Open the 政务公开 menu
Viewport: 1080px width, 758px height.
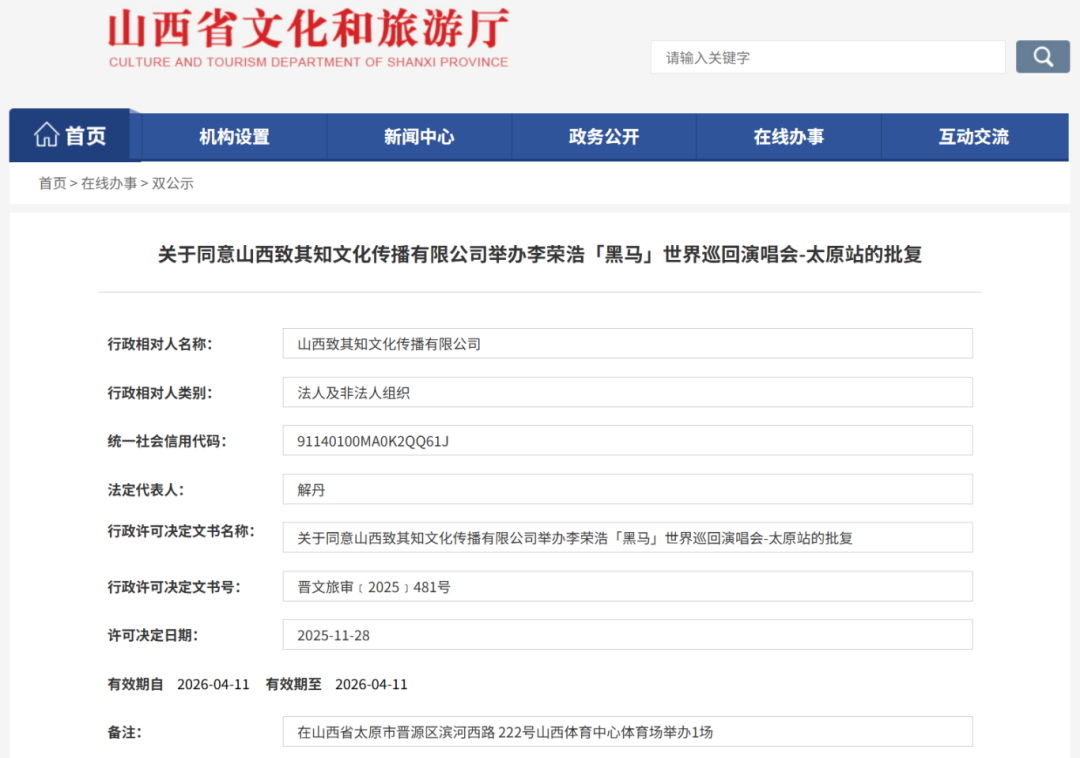click(x=604, y=137)
